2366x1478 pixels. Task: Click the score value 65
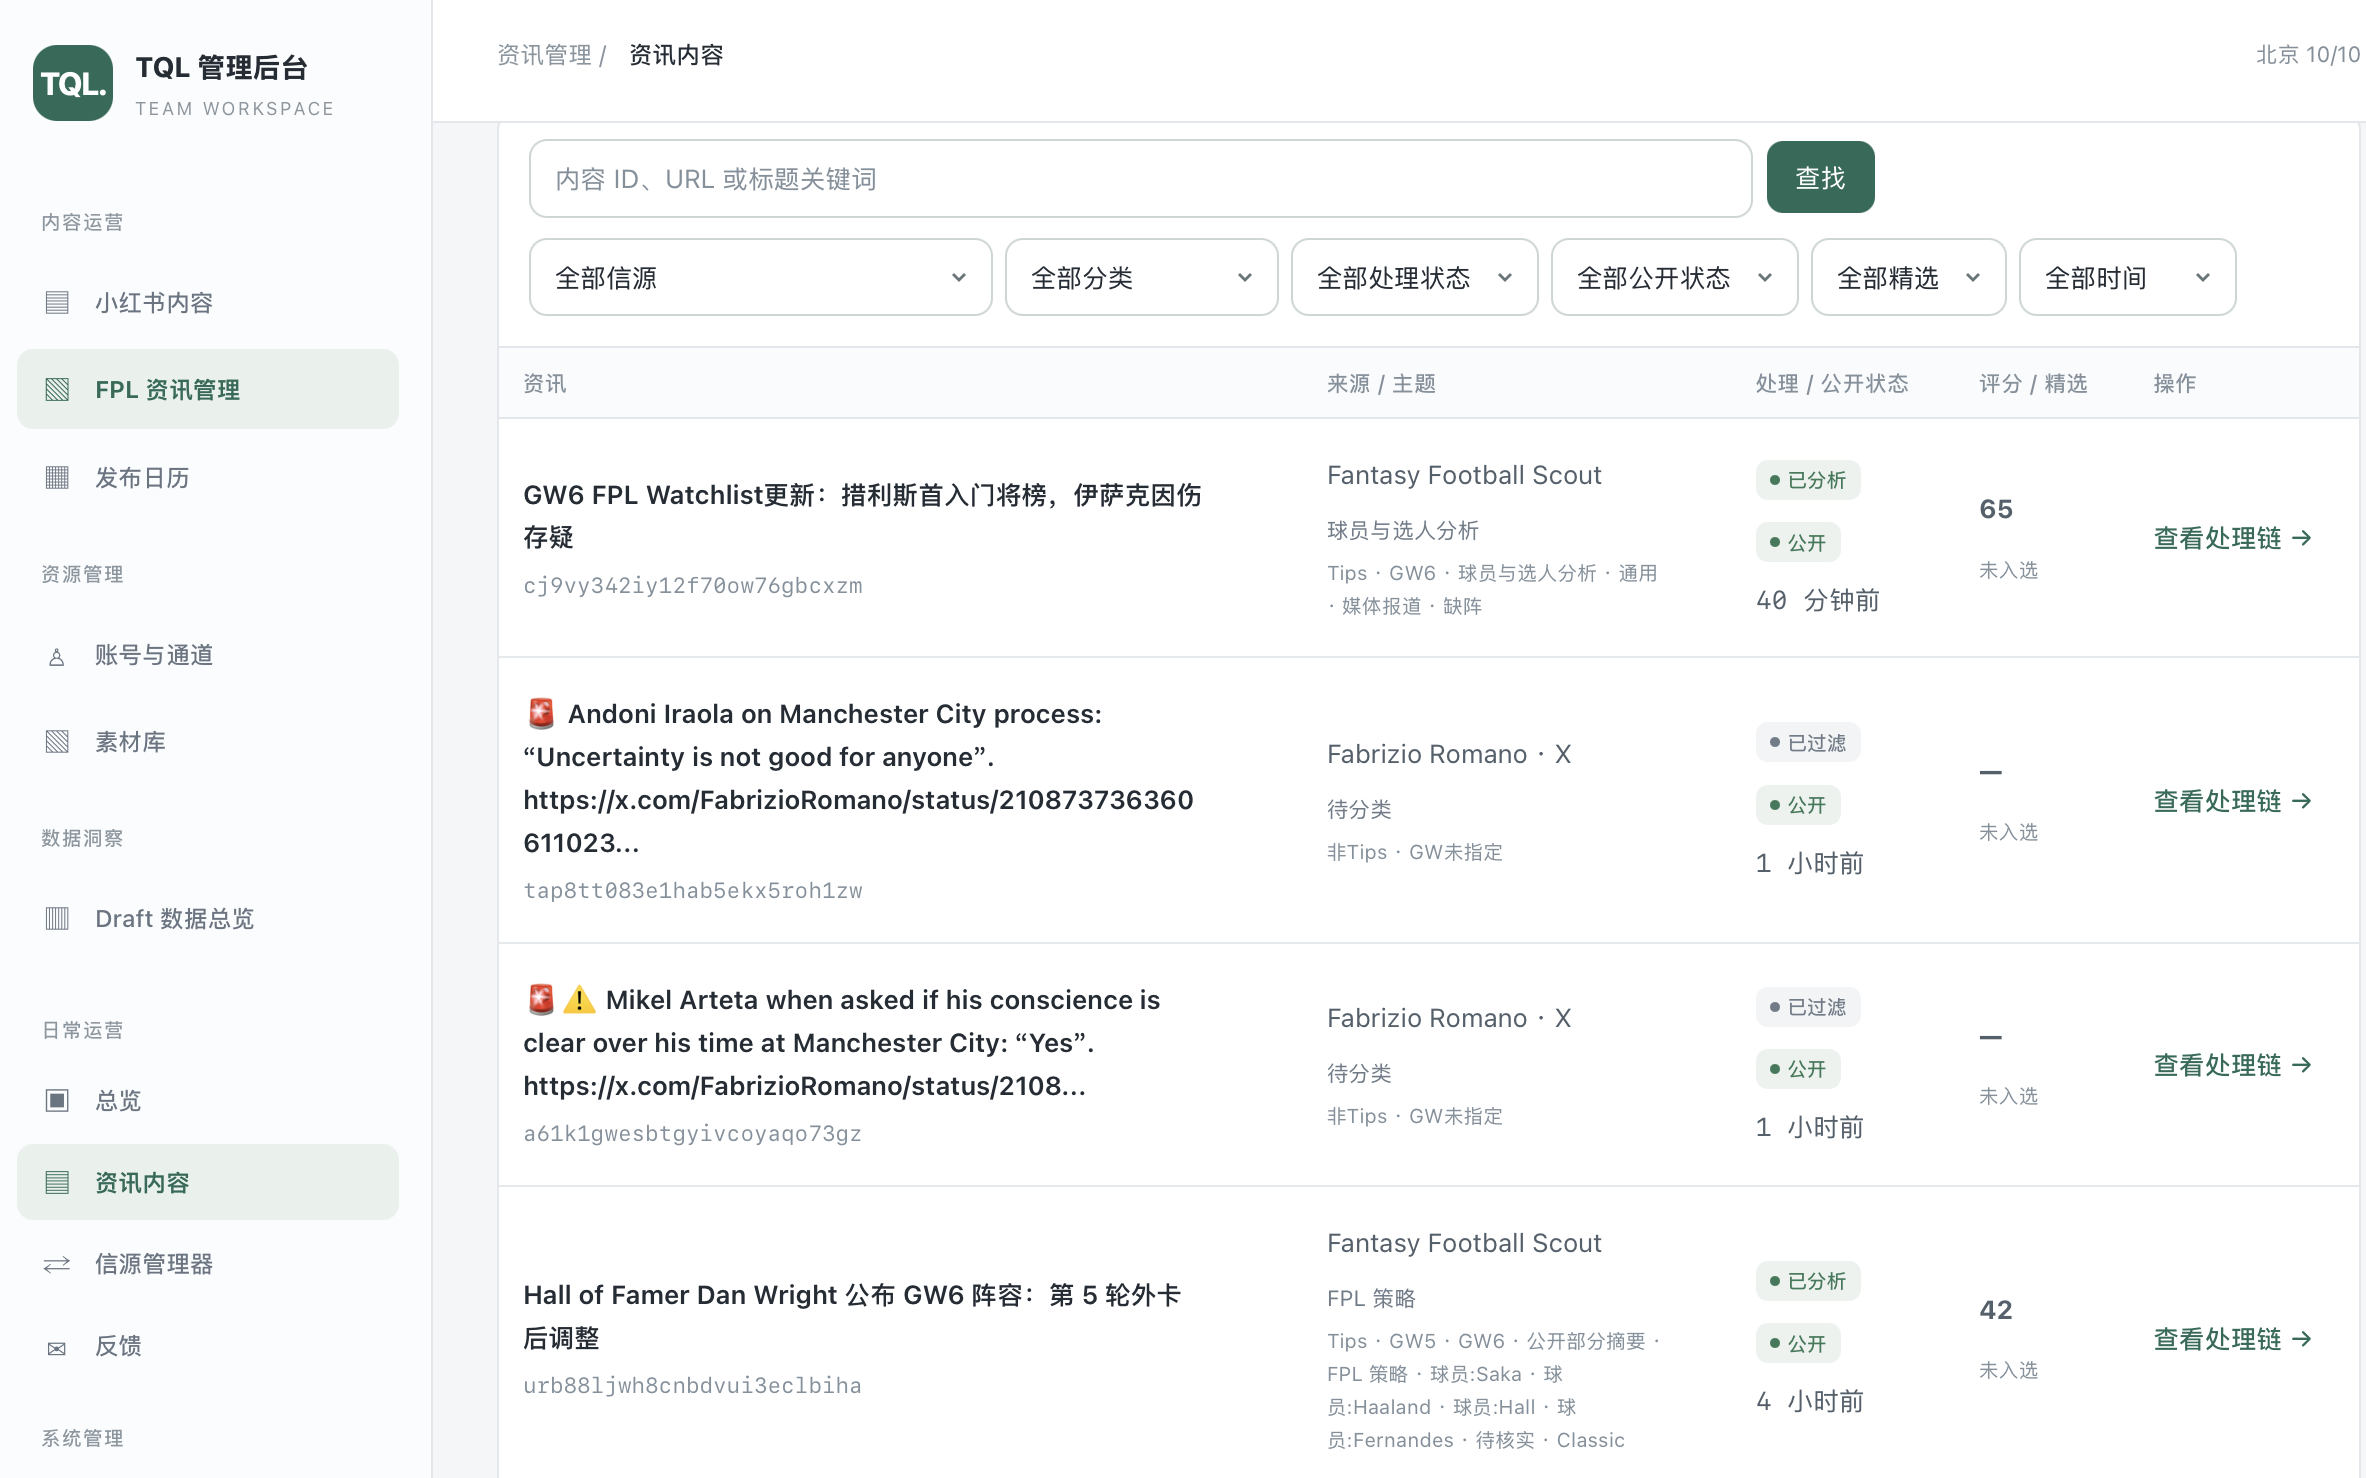click(1996, 509)
